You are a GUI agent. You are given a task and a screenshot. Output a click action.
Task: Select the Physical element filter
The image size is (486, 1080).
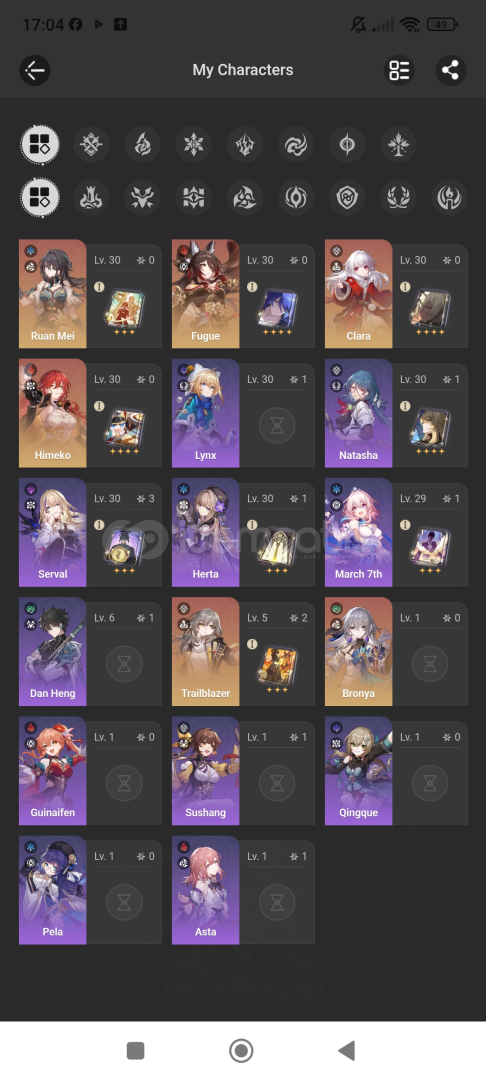click(x=92, y=144)
